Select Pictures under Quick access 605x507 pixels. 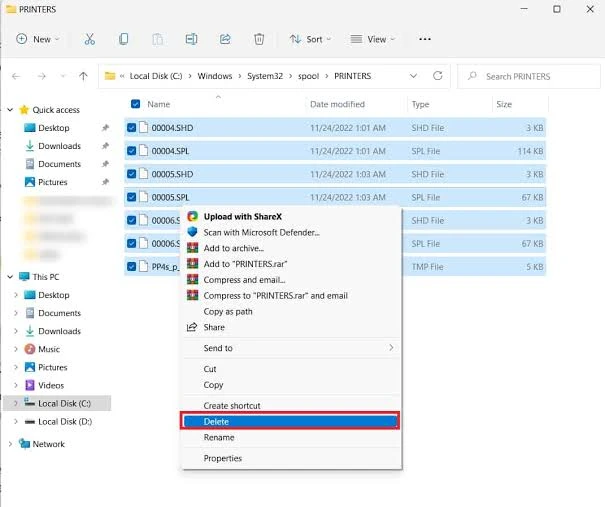click(52, 182)
